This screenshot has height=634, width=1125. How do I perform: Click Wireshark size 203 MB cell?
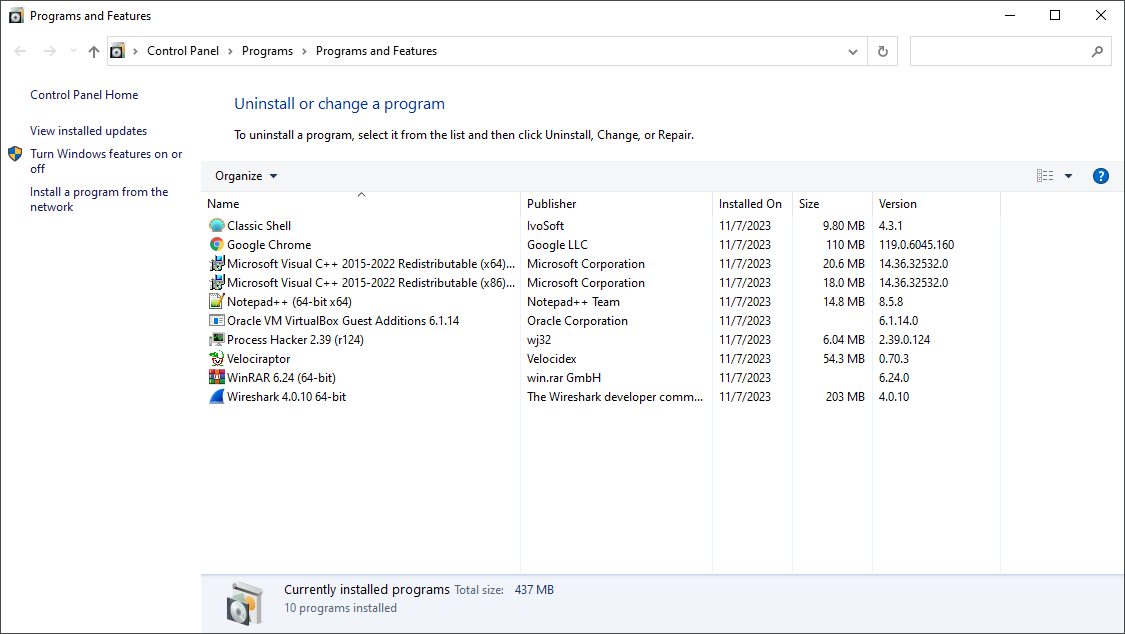[845, 397]
